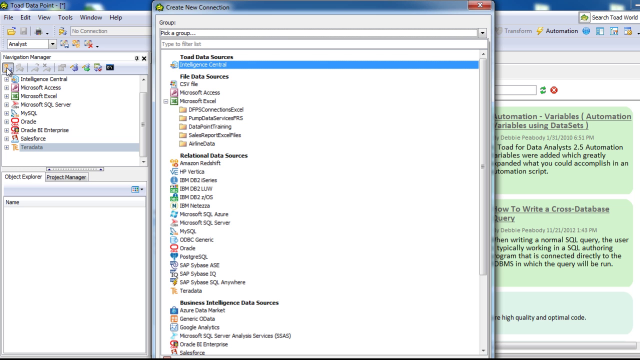The image size is (640, 360).
Task: Open the Window menu
Action: click(91, 18)
